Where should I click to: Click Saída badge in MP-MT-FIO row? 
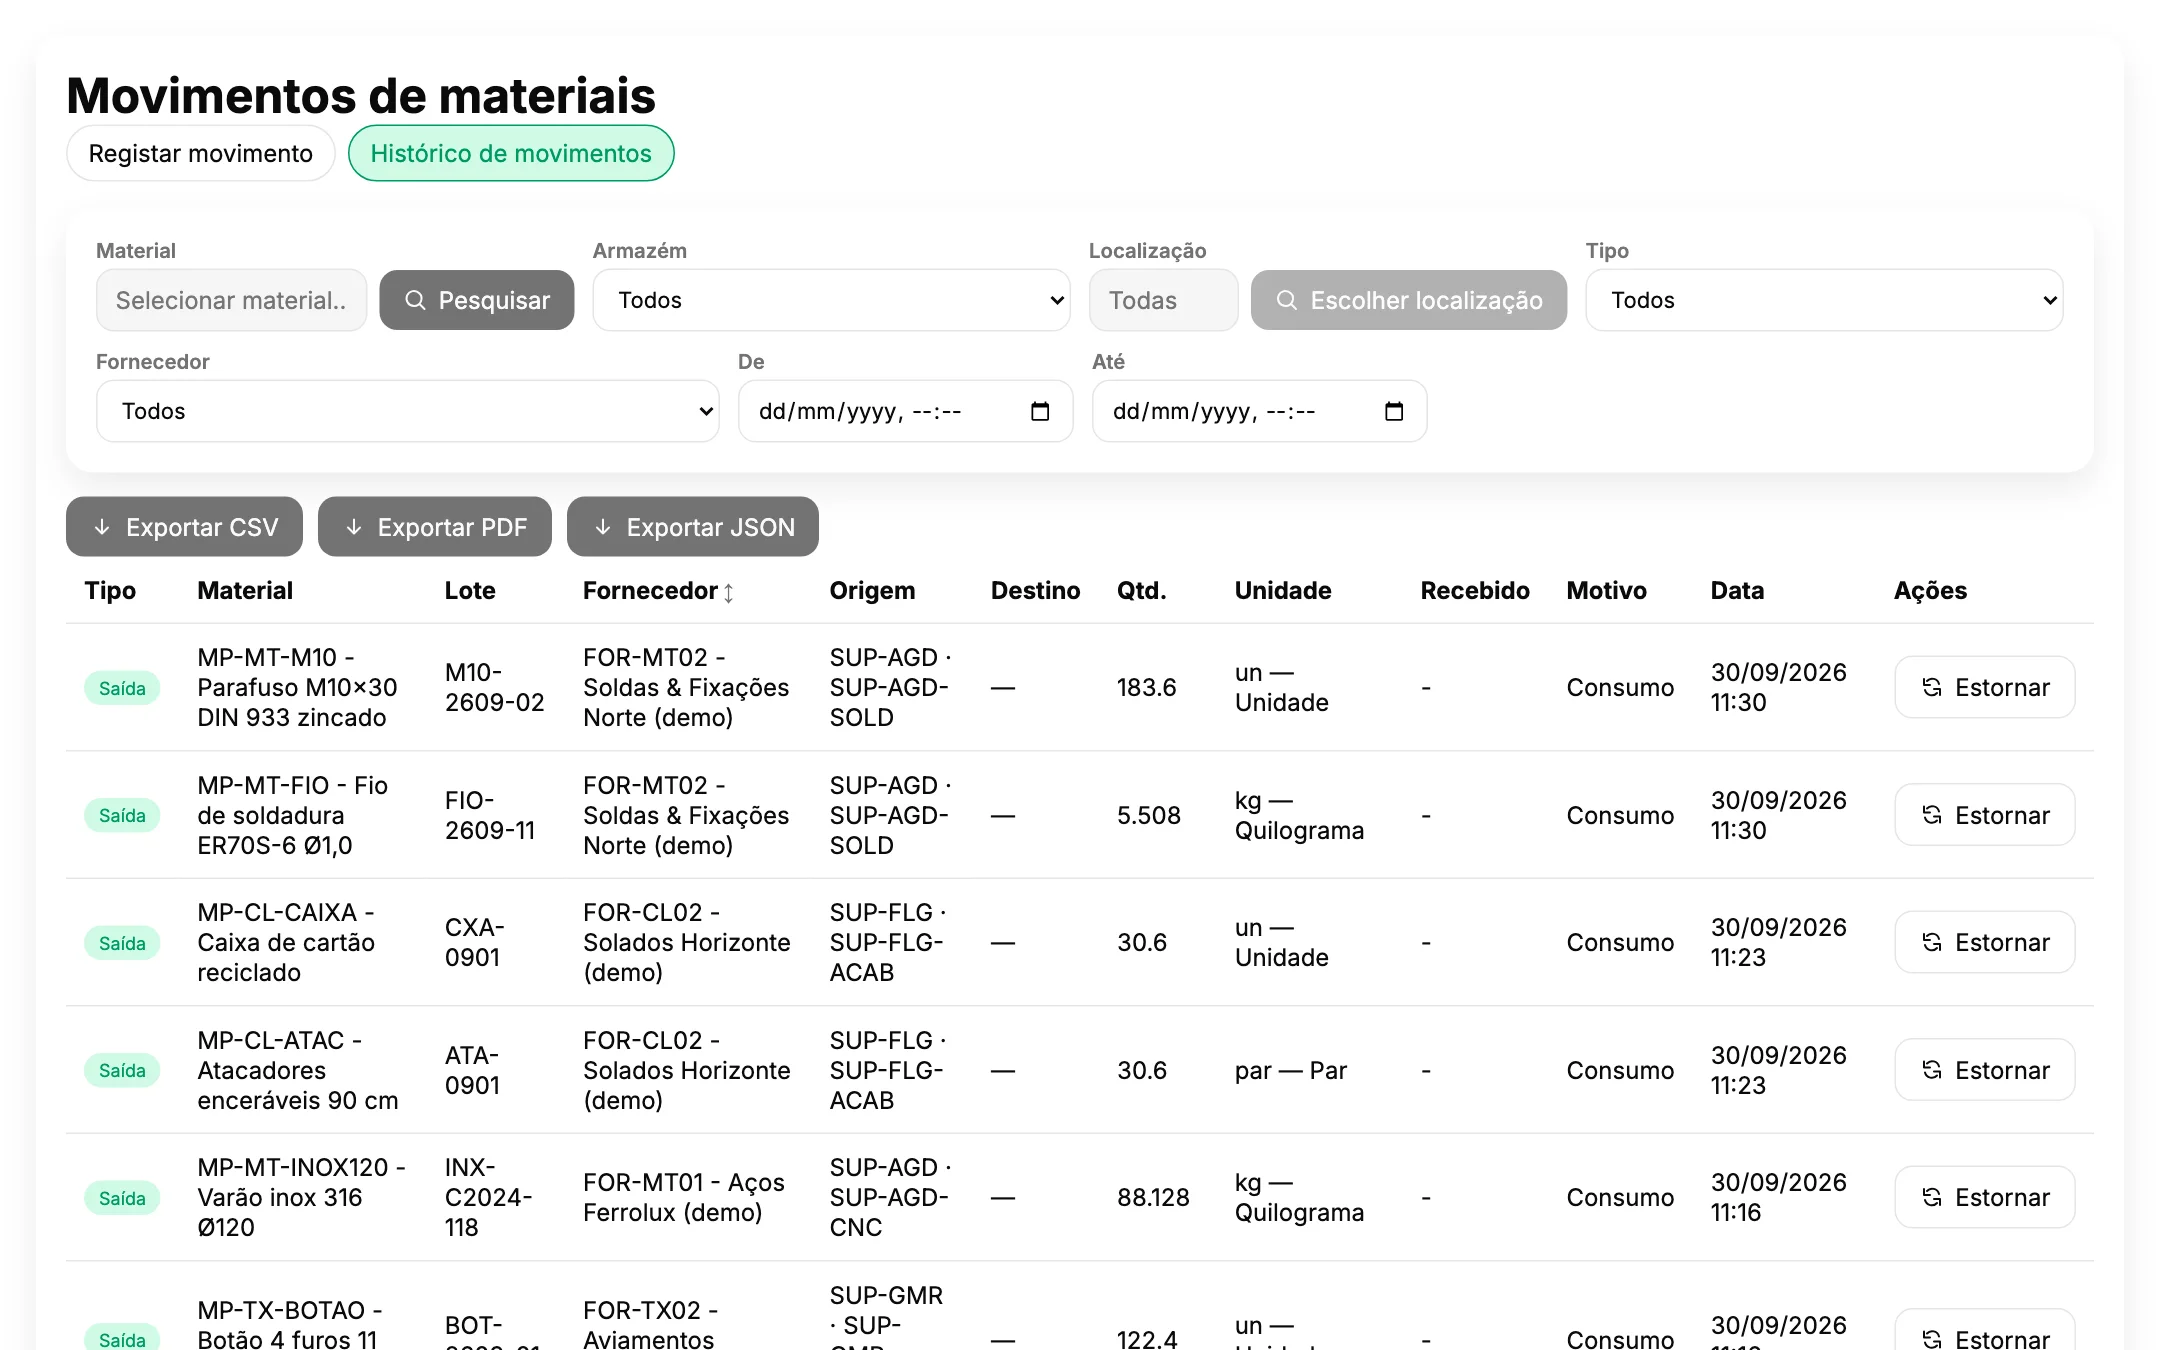(122, 815)
